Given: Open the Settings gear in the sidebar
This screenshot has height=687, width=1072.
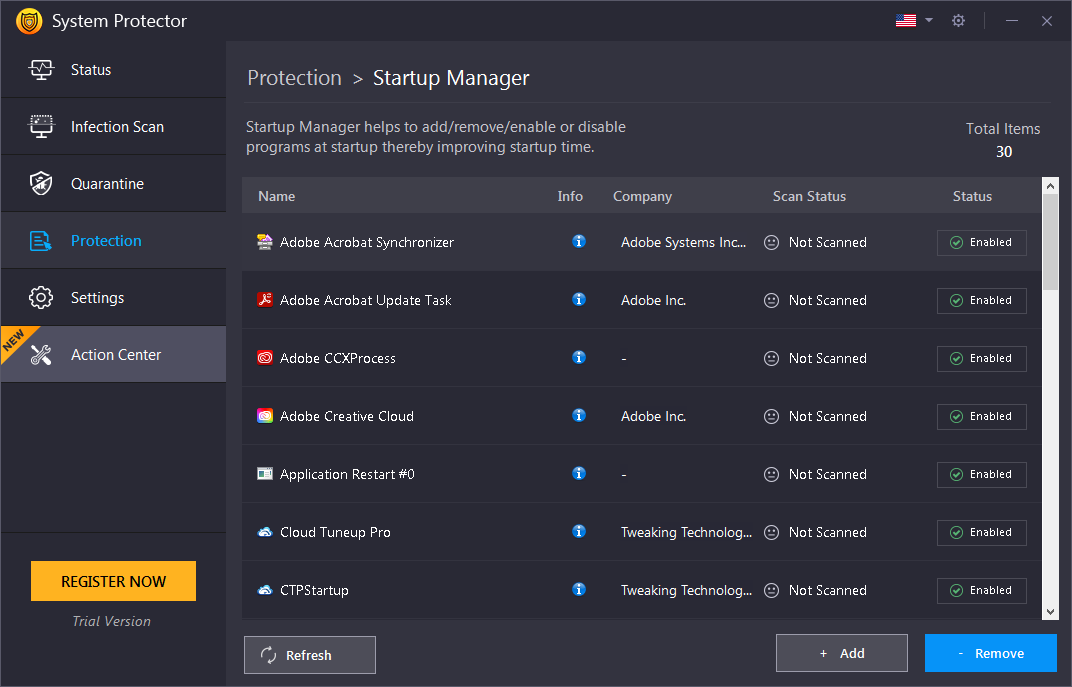Looking at the screenshot, I should pyautogui.click(x=41, y=297).
